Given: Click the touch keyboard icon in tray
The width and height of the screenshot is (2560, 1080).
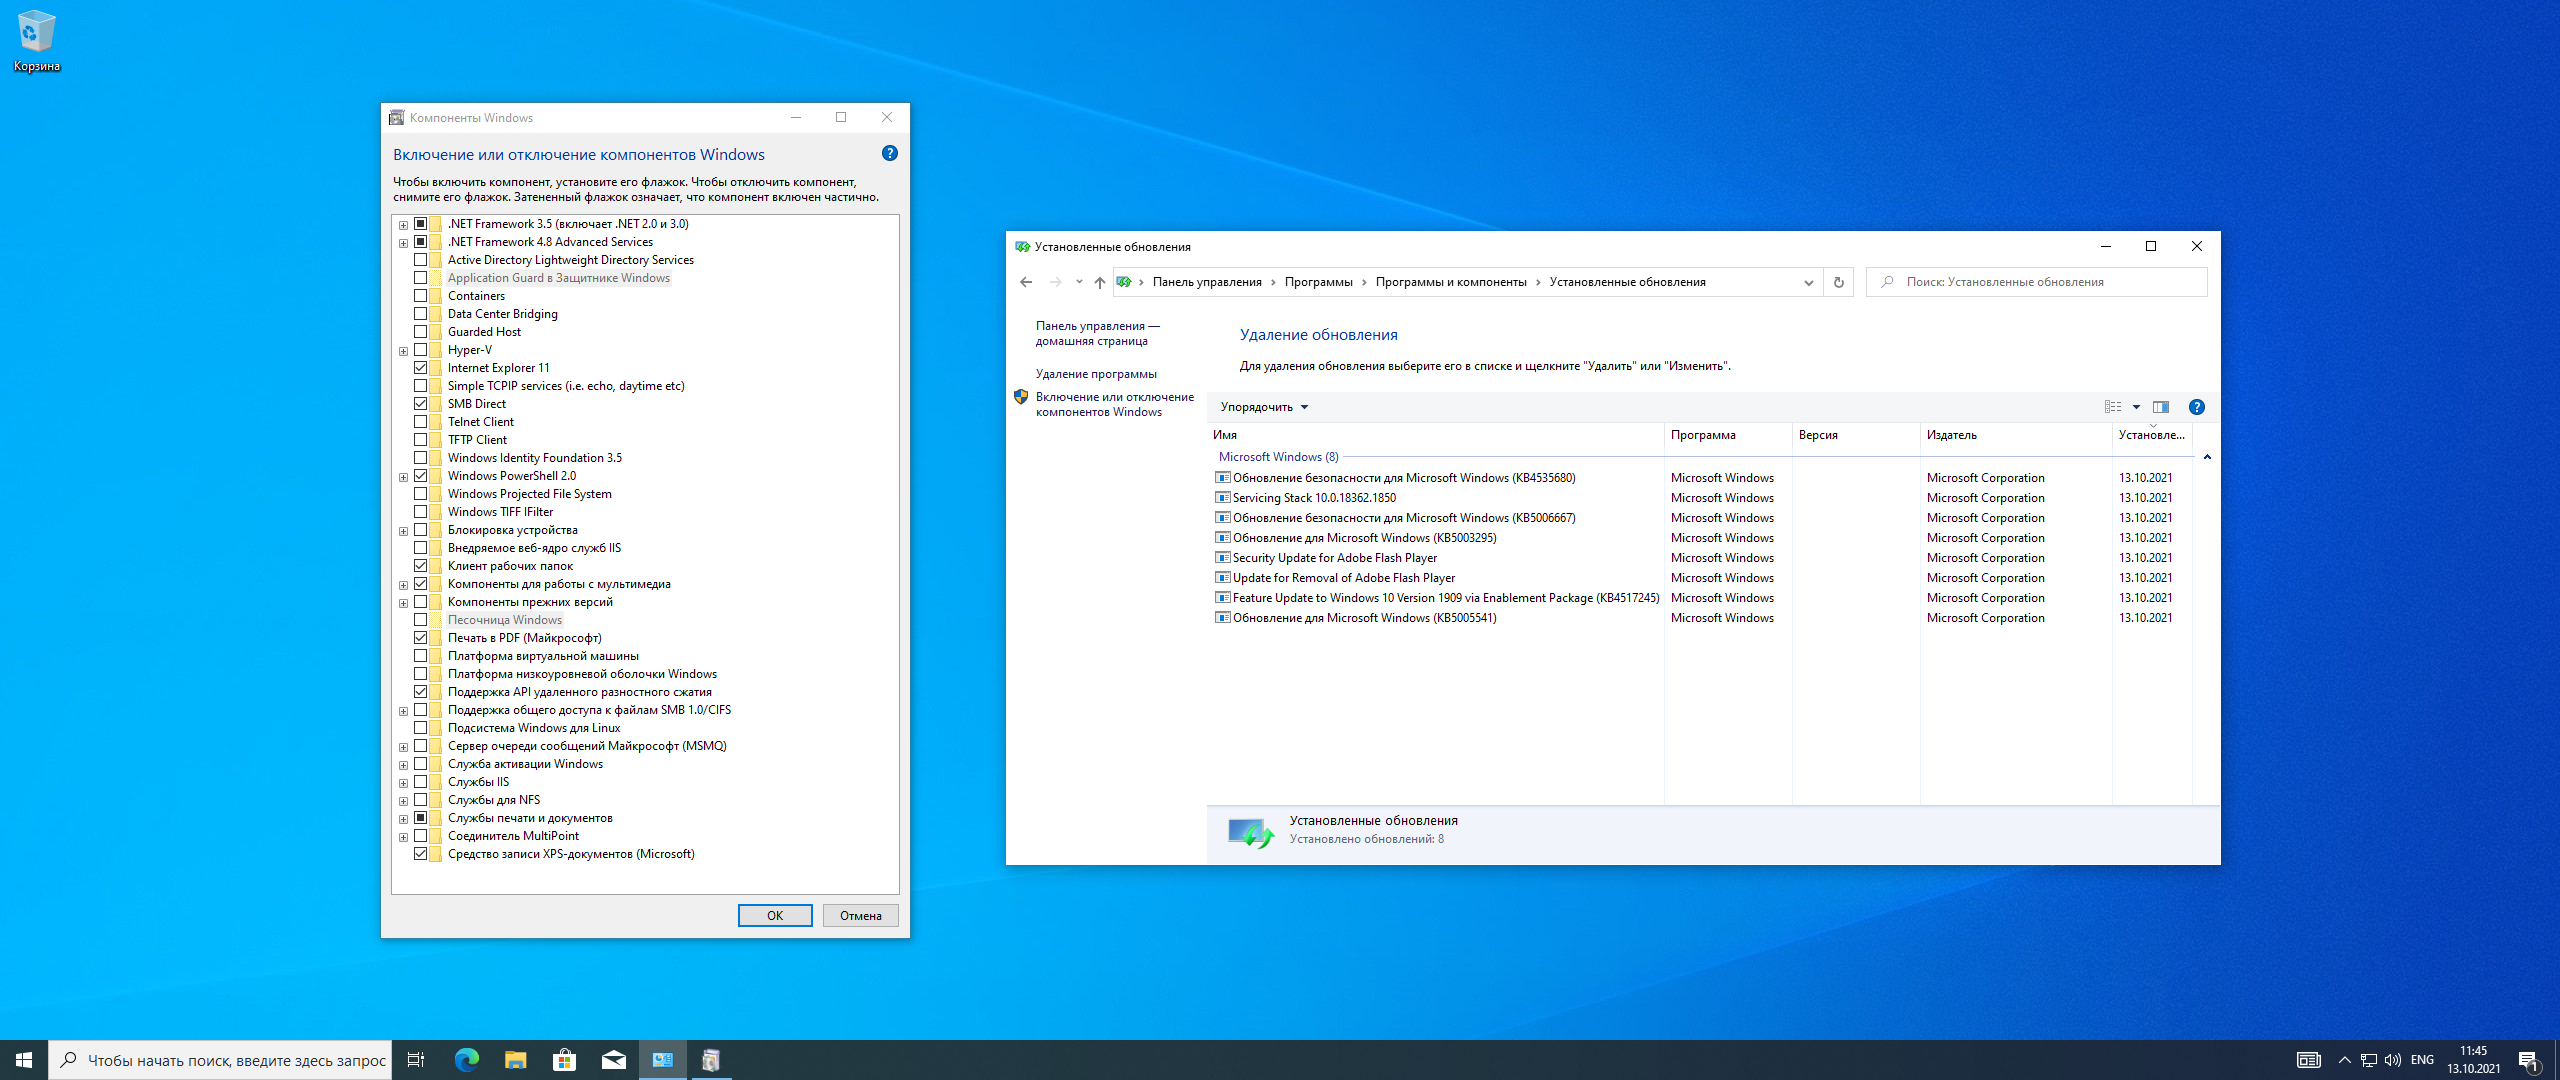Looking at the screenshot, I should tap(2309, 1060).
